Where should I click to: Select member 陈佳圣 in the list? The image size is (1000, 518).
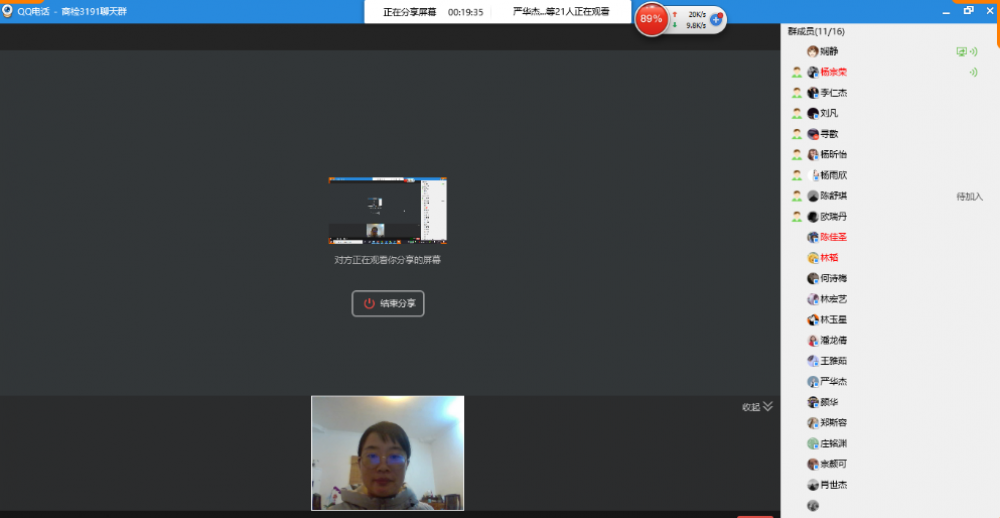(x=834, y=237)
